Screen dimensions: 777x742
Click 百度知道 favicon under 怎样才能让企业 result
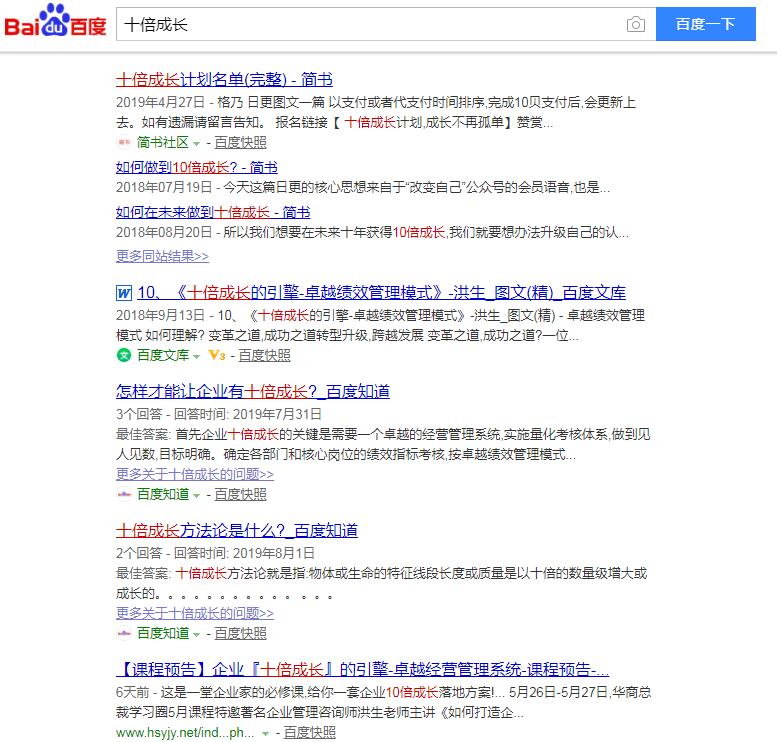click(124, 494)
